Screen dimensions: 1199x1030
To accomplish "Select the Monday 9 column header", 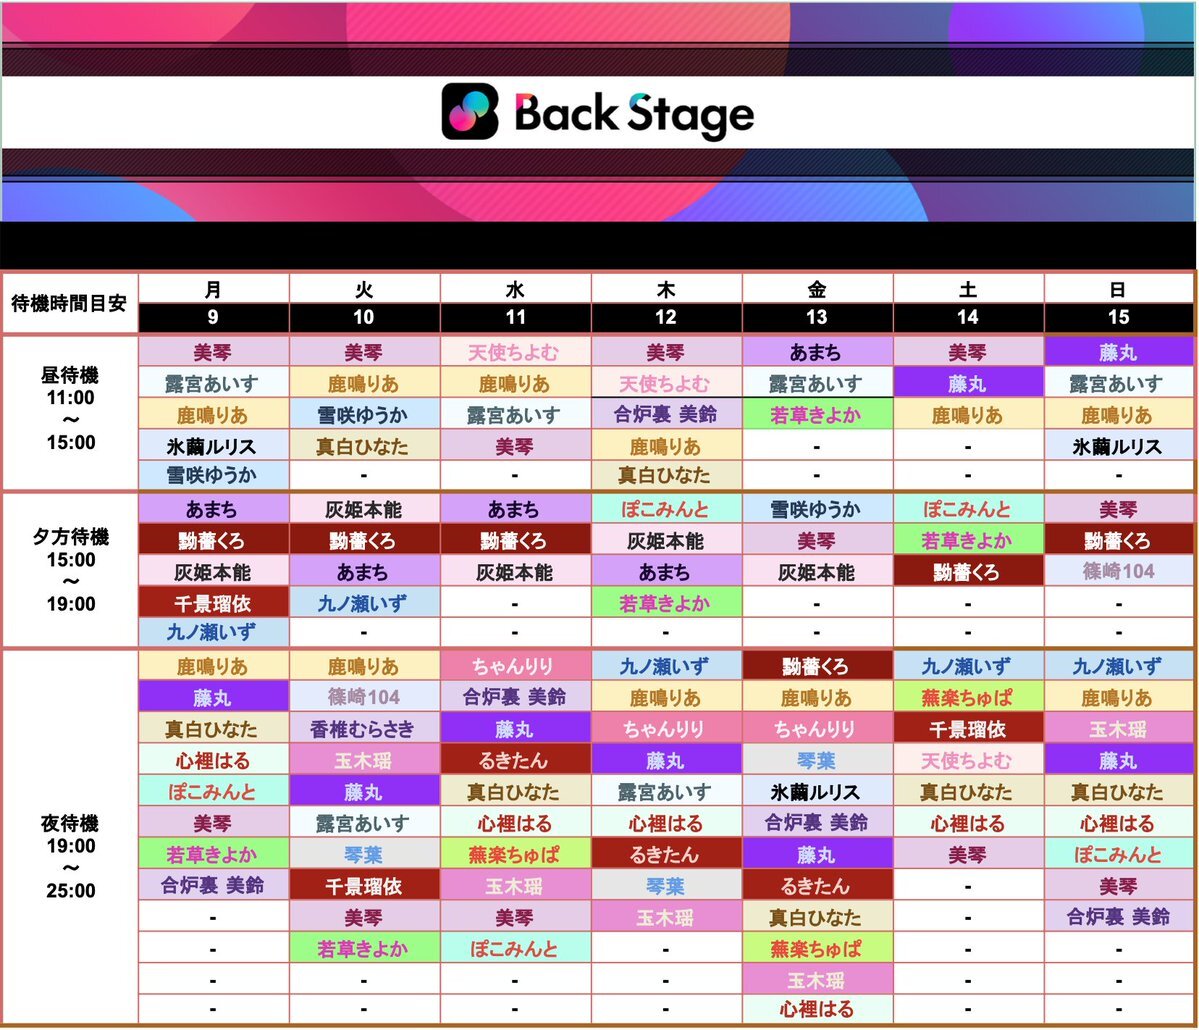I will (213, 304).
